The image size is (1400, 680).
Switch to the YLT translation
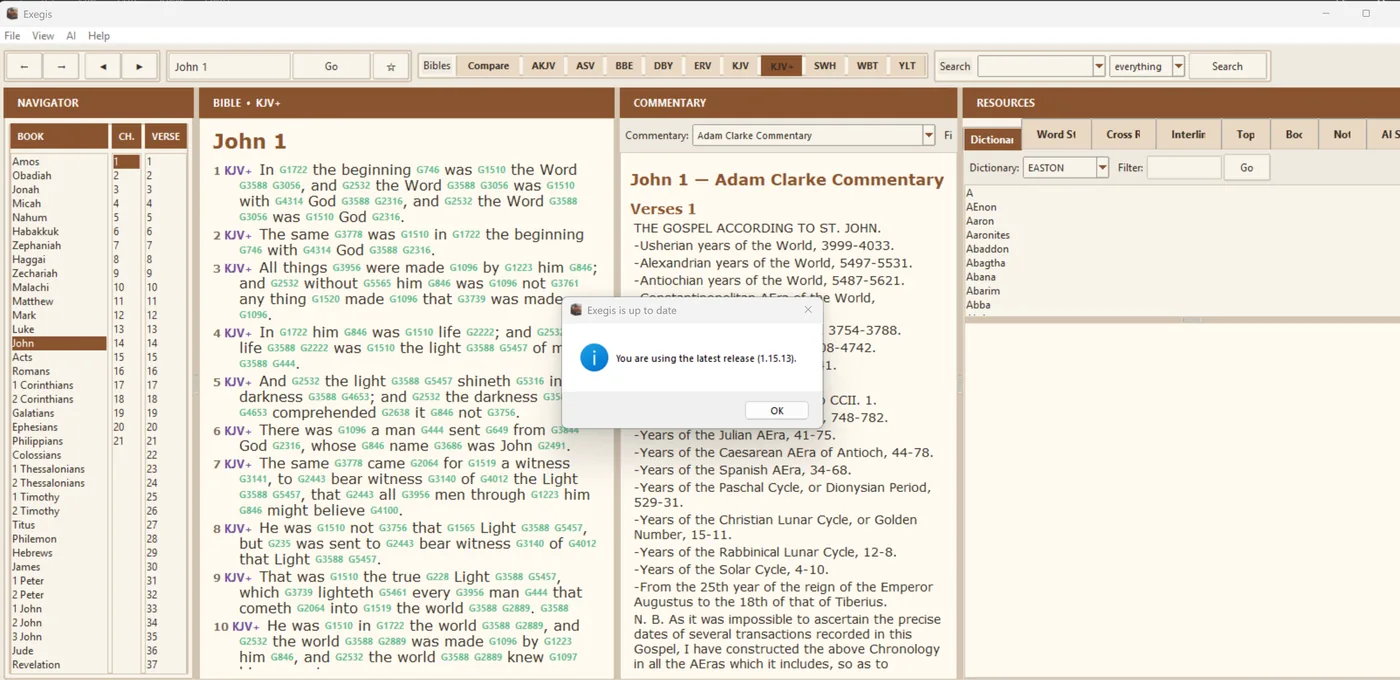click(x=907, y=66)
